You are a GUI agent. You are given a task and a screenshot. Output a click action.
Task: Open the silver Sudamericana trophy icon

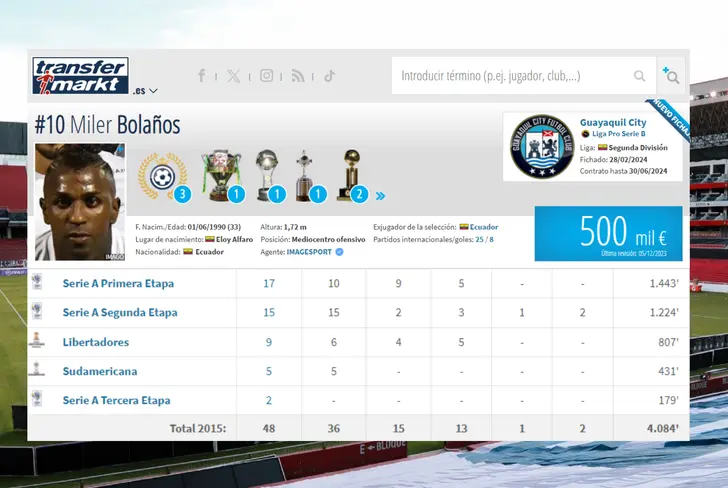pyautogui.click(x=269, y=176)
